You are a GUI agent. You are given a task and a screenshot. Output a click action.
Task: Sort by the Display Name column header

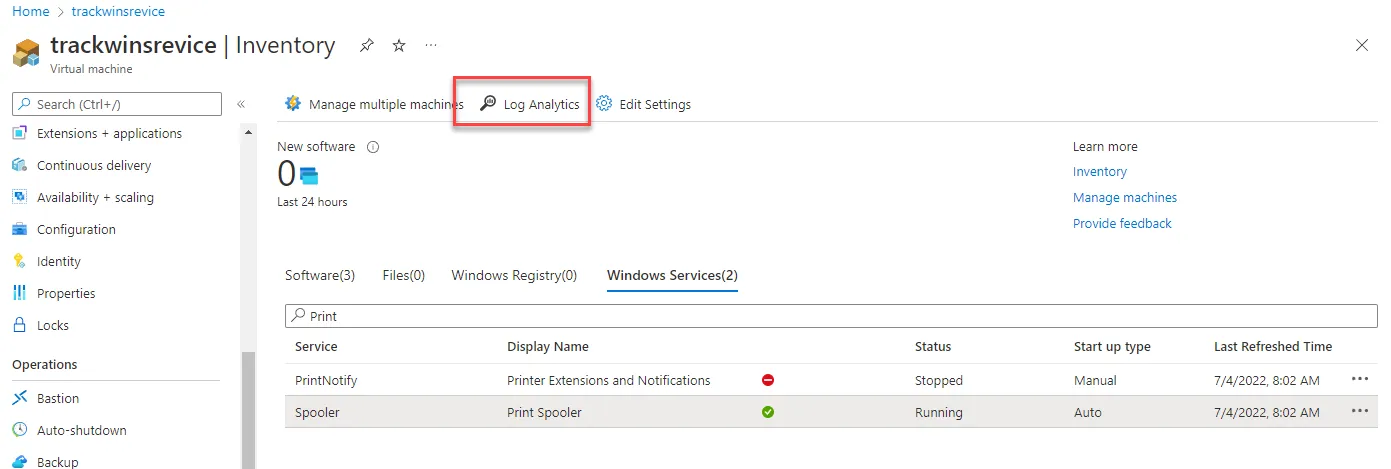point(548,347)
